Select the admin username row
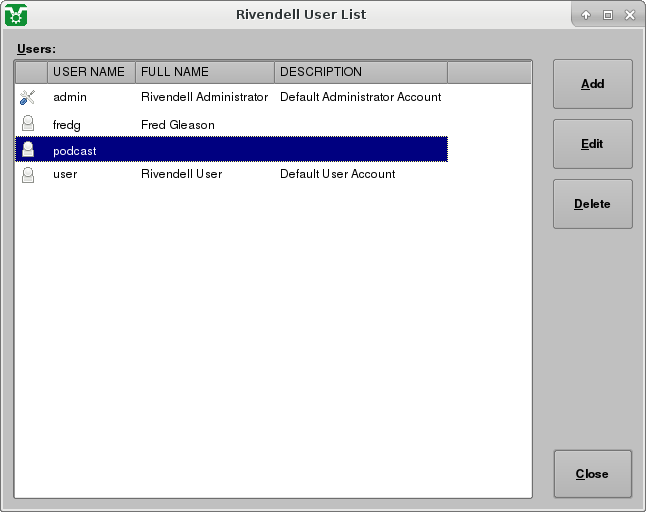 tap(71, 97)
